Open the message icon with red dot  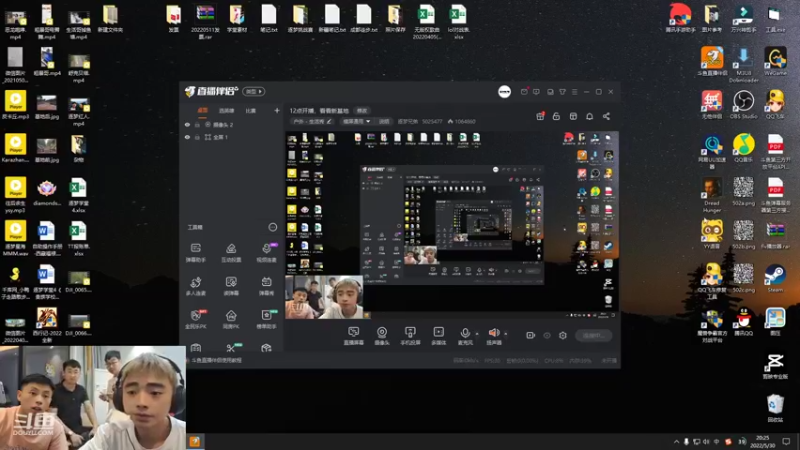pos(524,92)
